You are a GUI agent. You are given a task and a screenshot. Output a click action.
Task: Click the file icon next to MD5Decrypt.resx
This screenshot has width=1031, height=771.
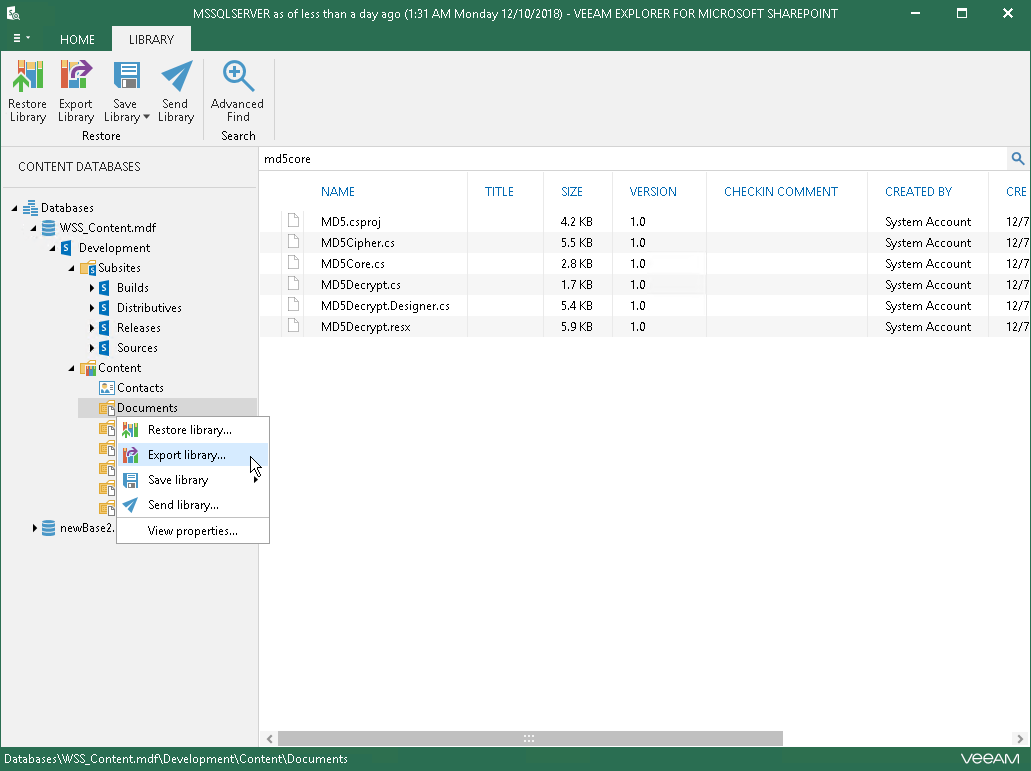click(293, 326)
